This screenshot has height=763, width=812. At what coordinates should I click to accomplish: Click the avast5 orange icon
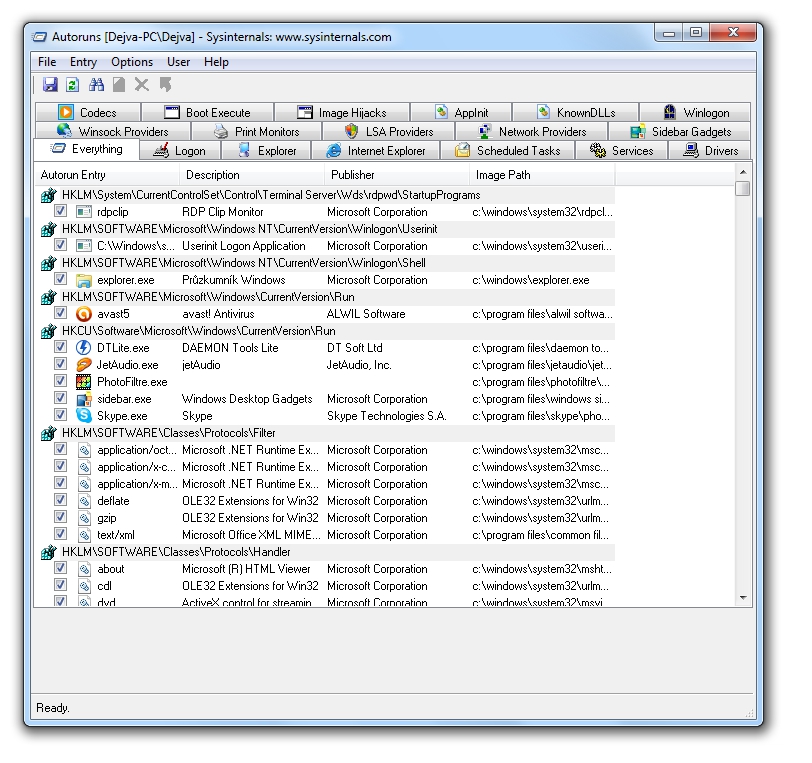(x=84, y=314)
